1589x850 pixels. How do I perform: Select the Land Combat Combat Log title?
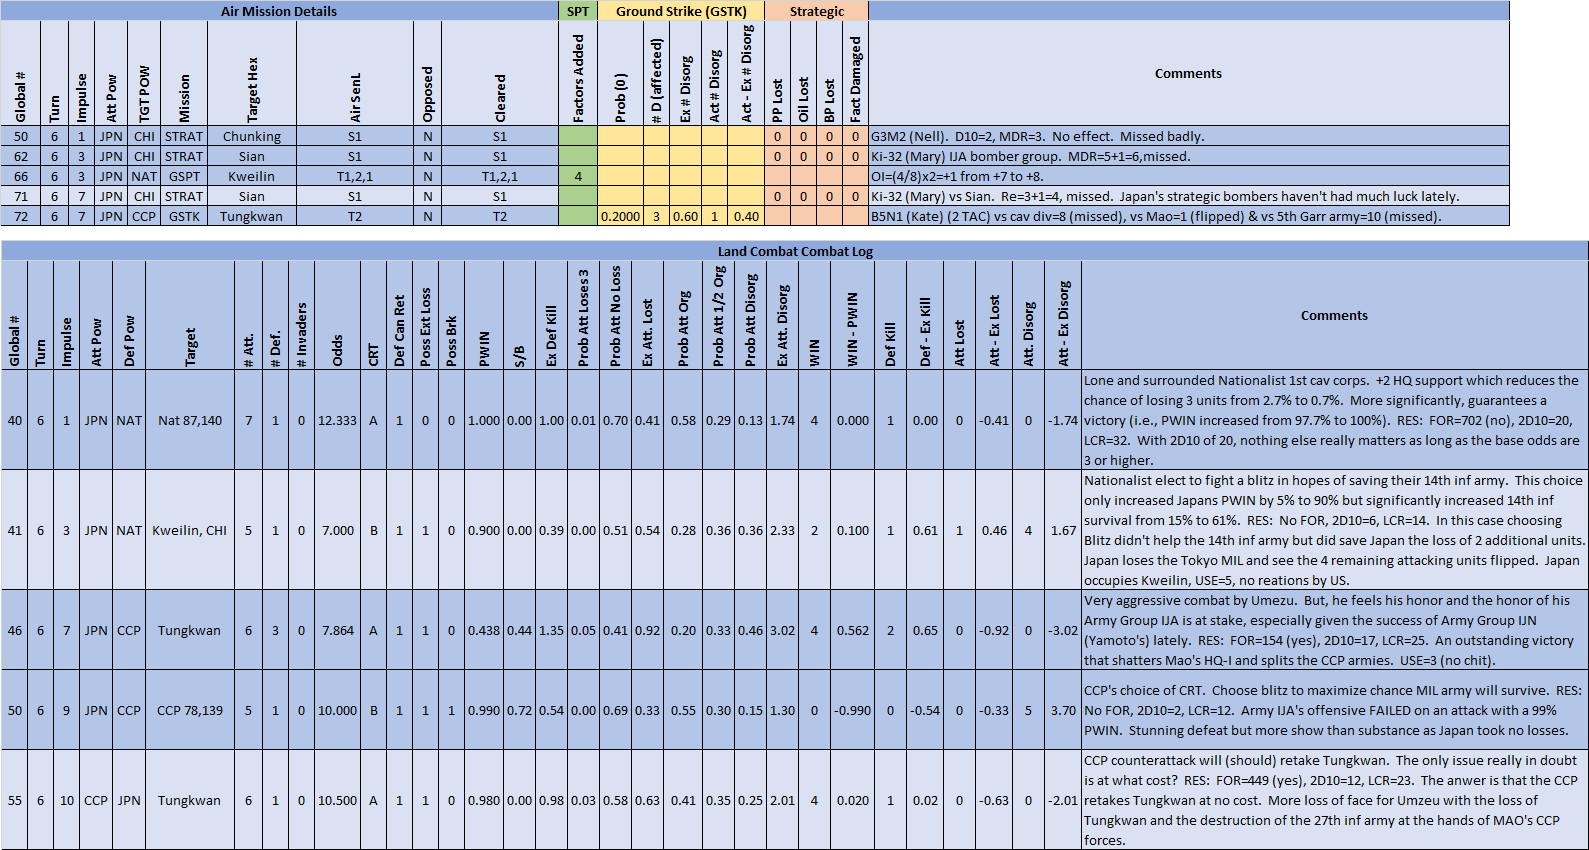tap(795, 251)
